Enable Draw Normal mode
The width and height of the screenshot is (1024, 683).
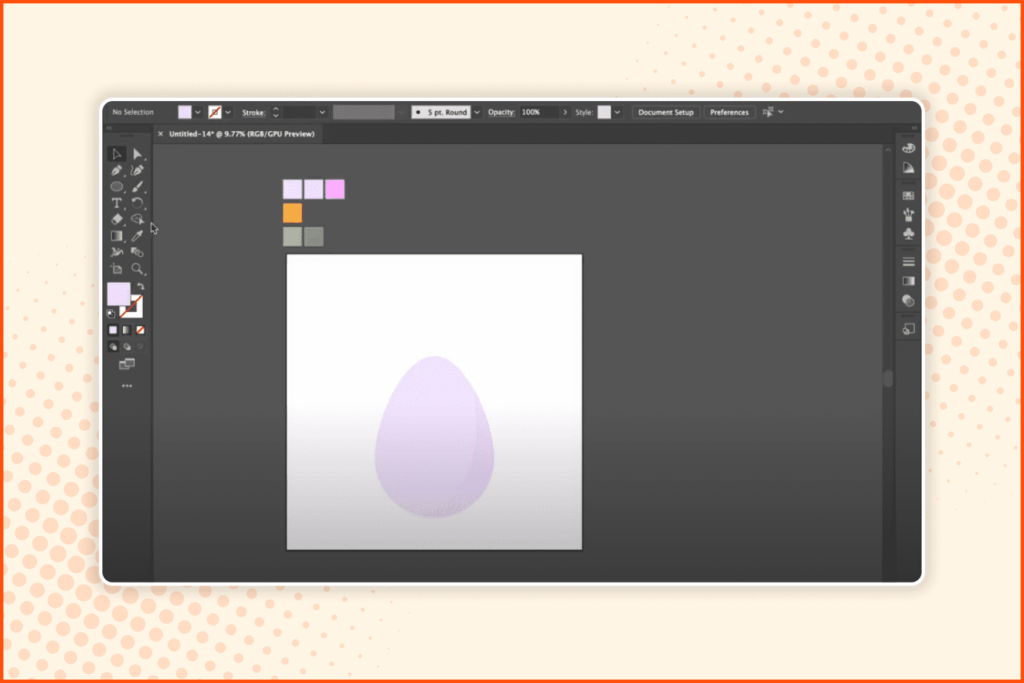pos(113,347)
